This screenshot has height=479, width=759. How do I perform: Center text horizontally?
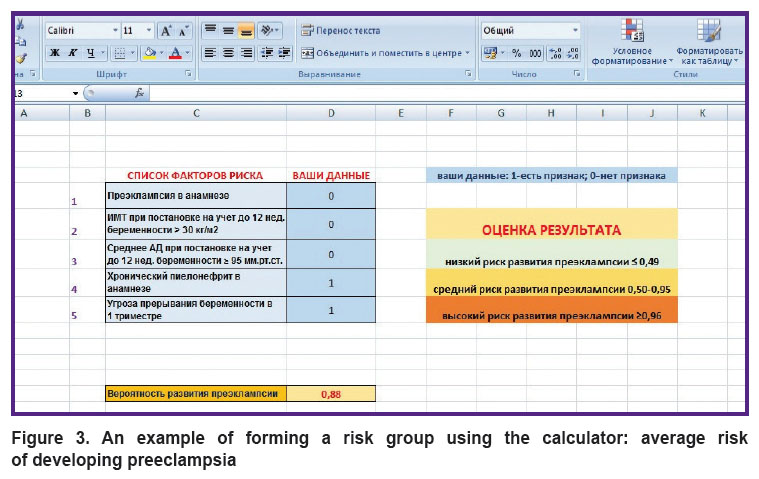point(228,53)
